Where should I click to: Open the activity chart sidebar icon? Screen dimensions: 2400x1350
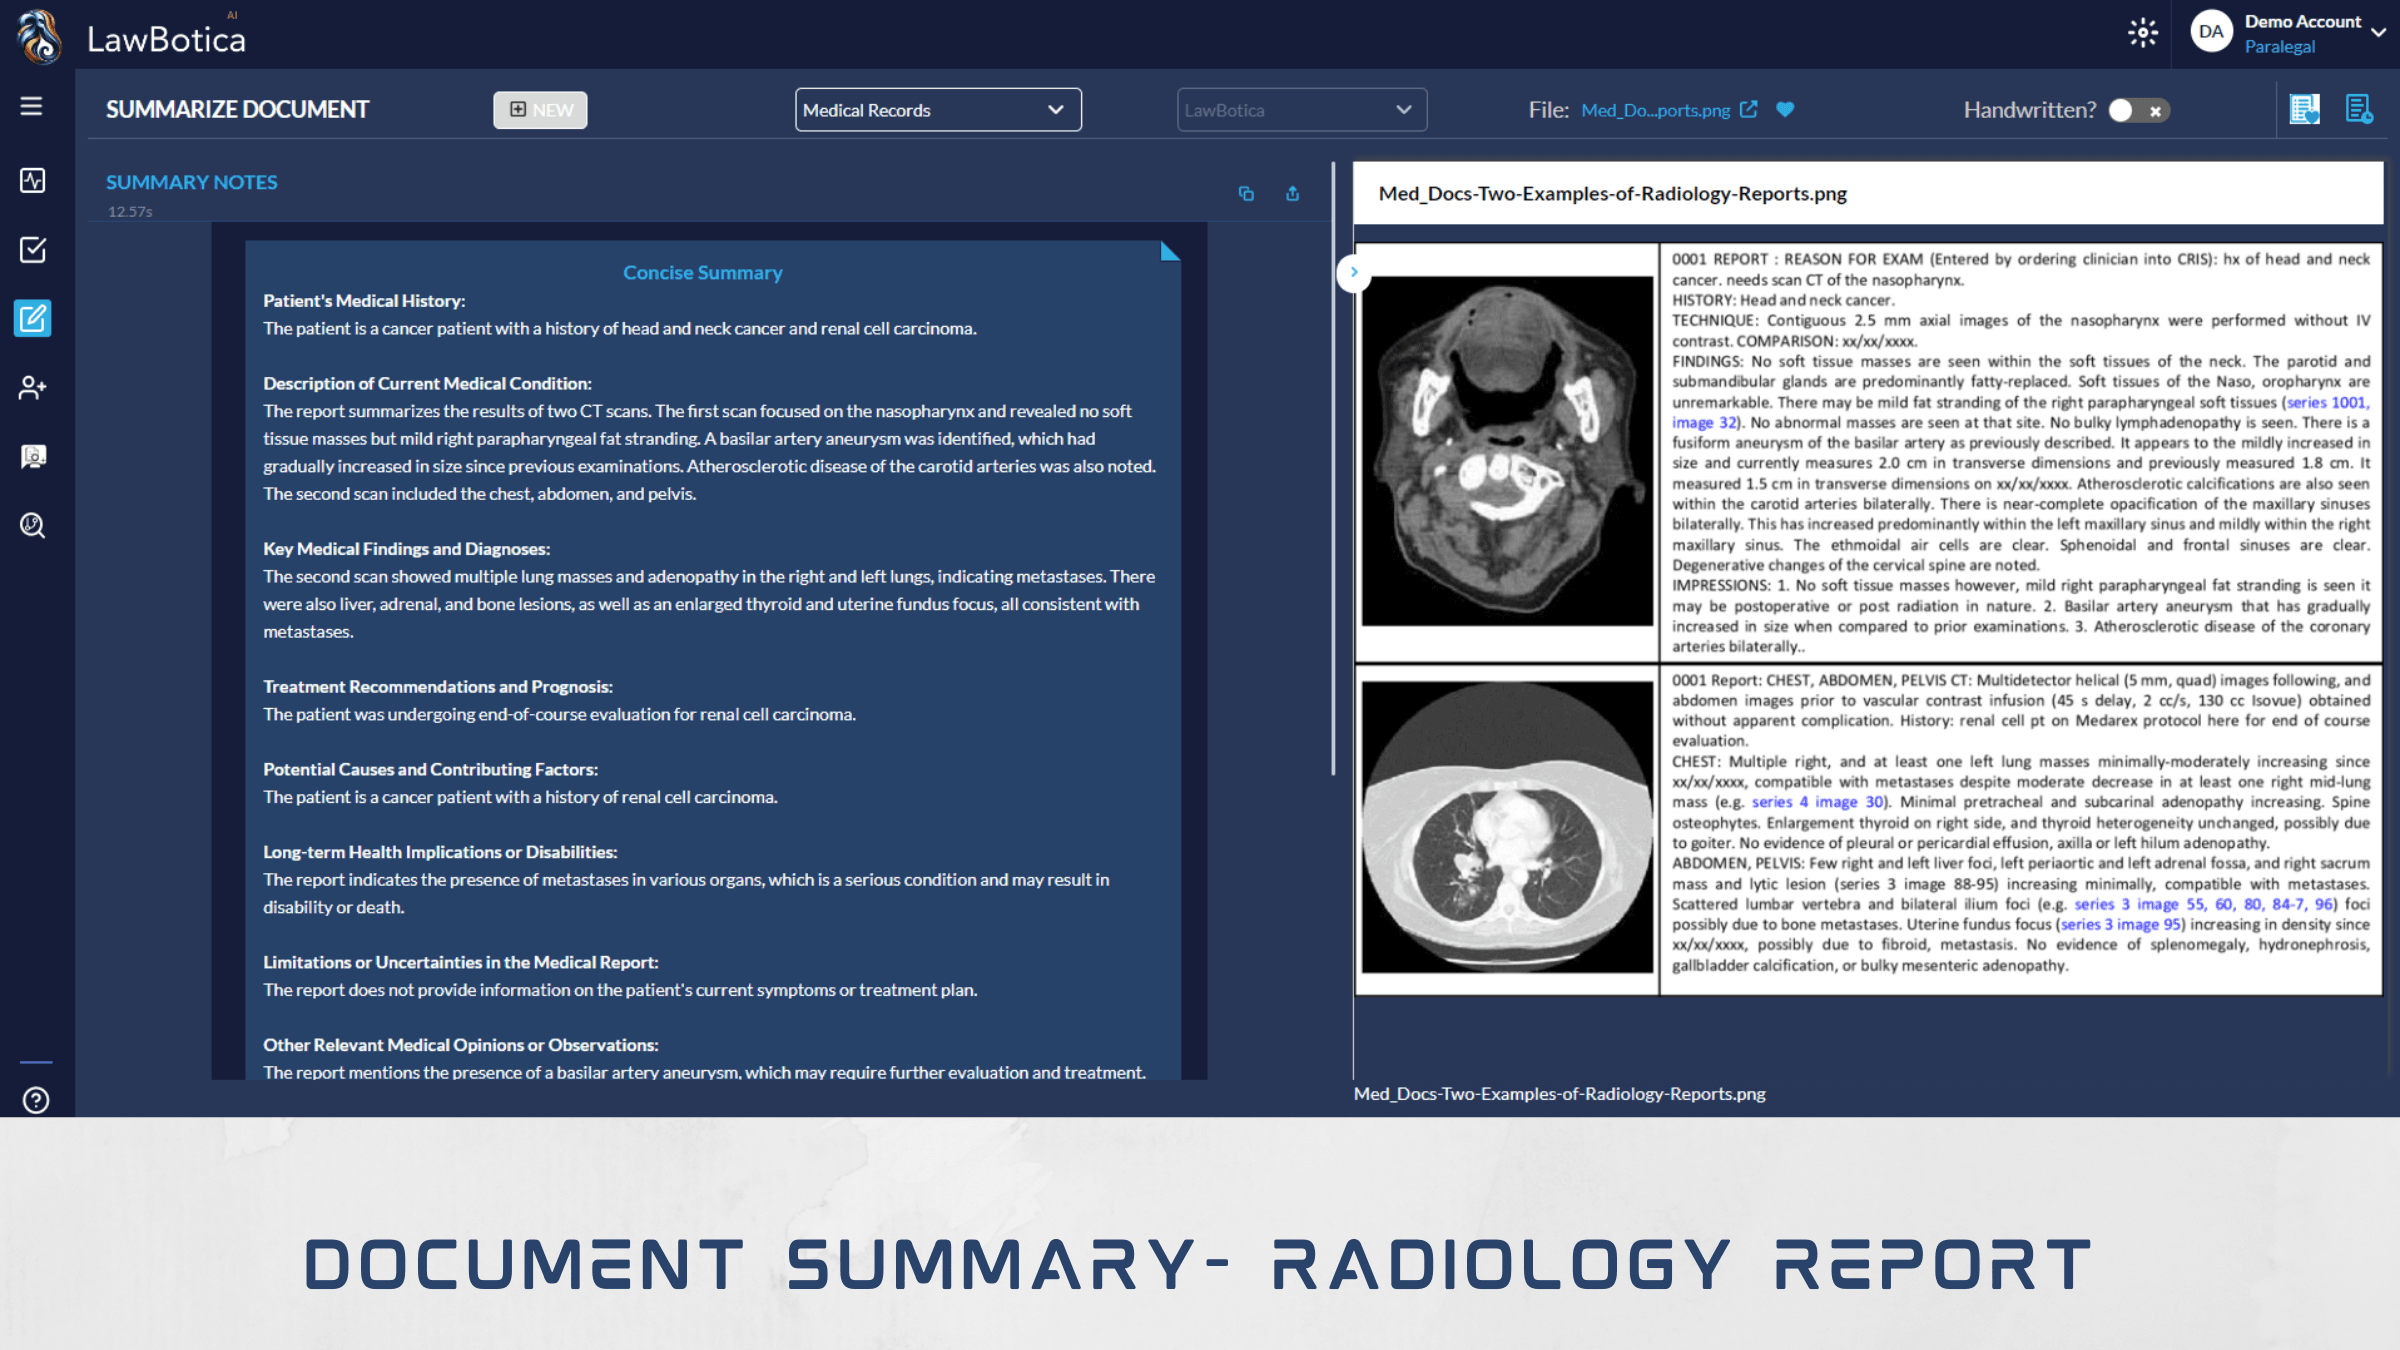click(x=32, y=181)
